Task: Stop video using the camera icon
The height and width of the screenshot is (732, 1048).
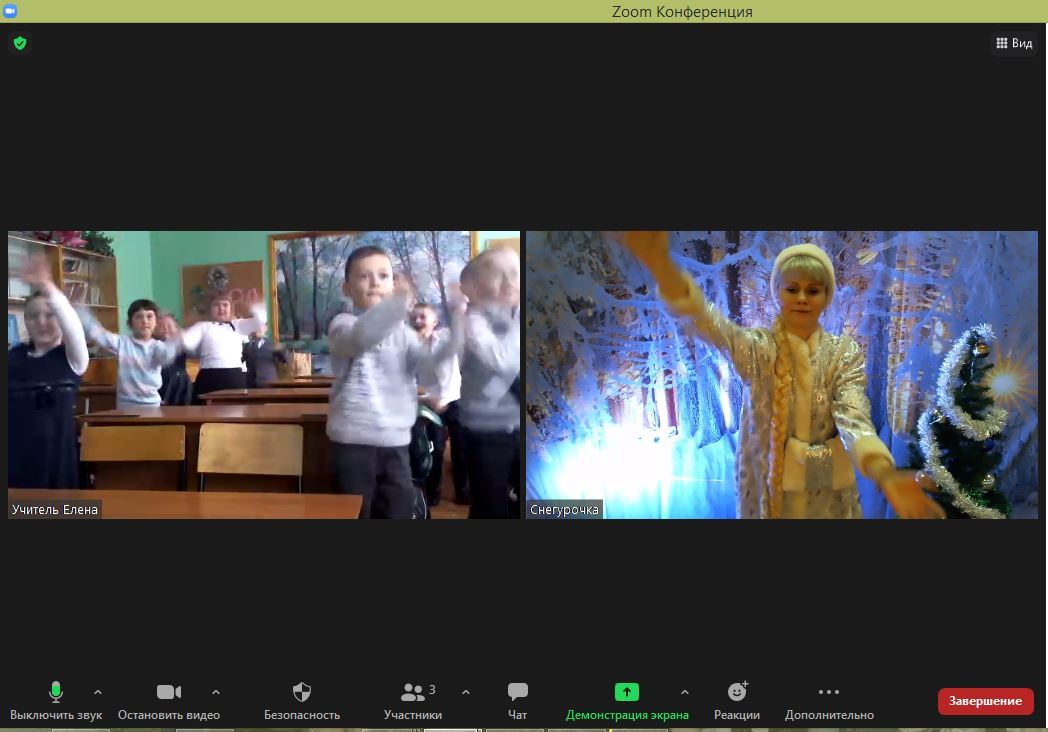Action: (169, 692)
